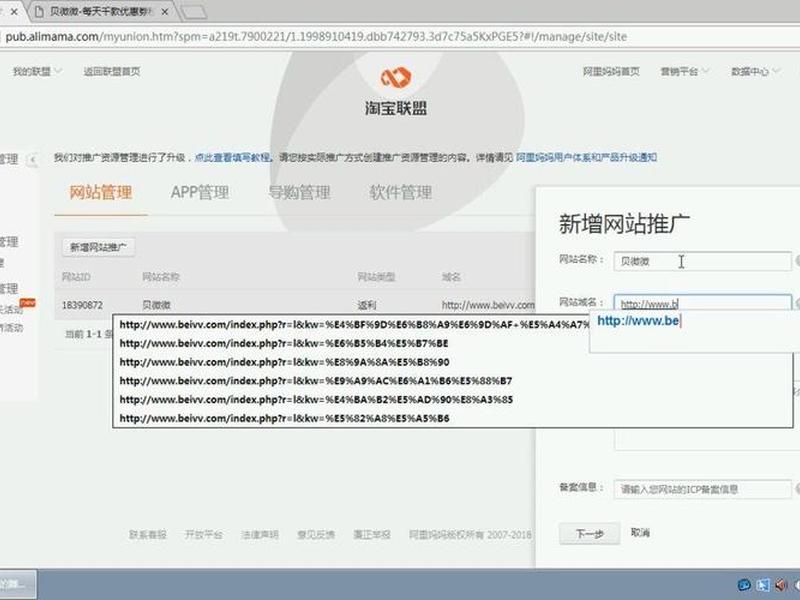Open the 意见反馈 footer link
Viewport: 800px width, 600px height.
pos(316,535)
